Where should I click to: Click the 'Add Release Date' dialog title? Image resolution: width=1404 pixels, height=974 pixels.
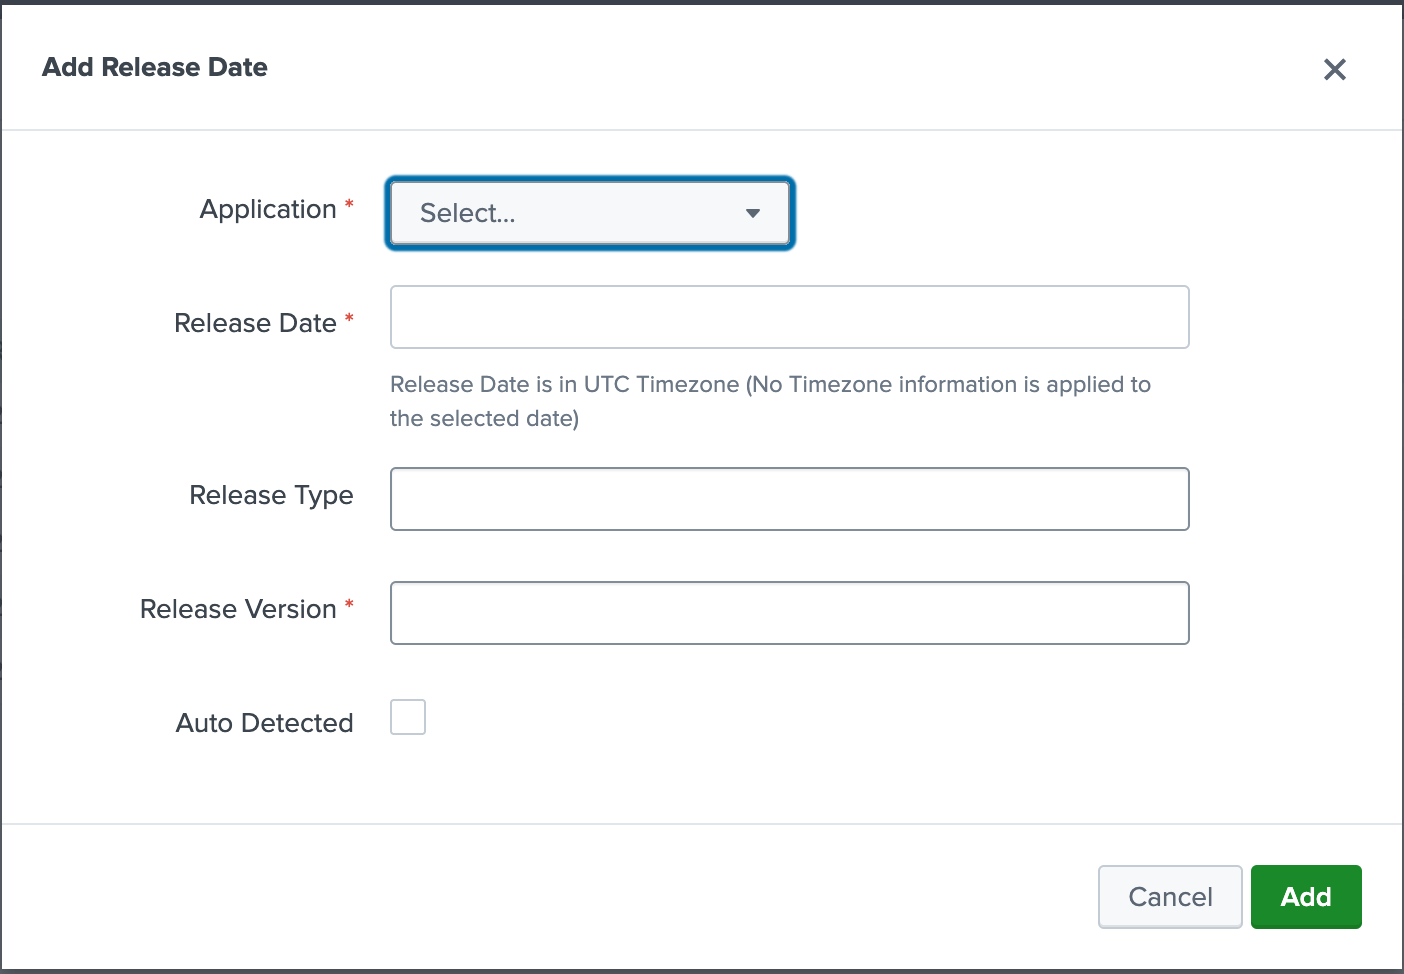tap(155, 67)
